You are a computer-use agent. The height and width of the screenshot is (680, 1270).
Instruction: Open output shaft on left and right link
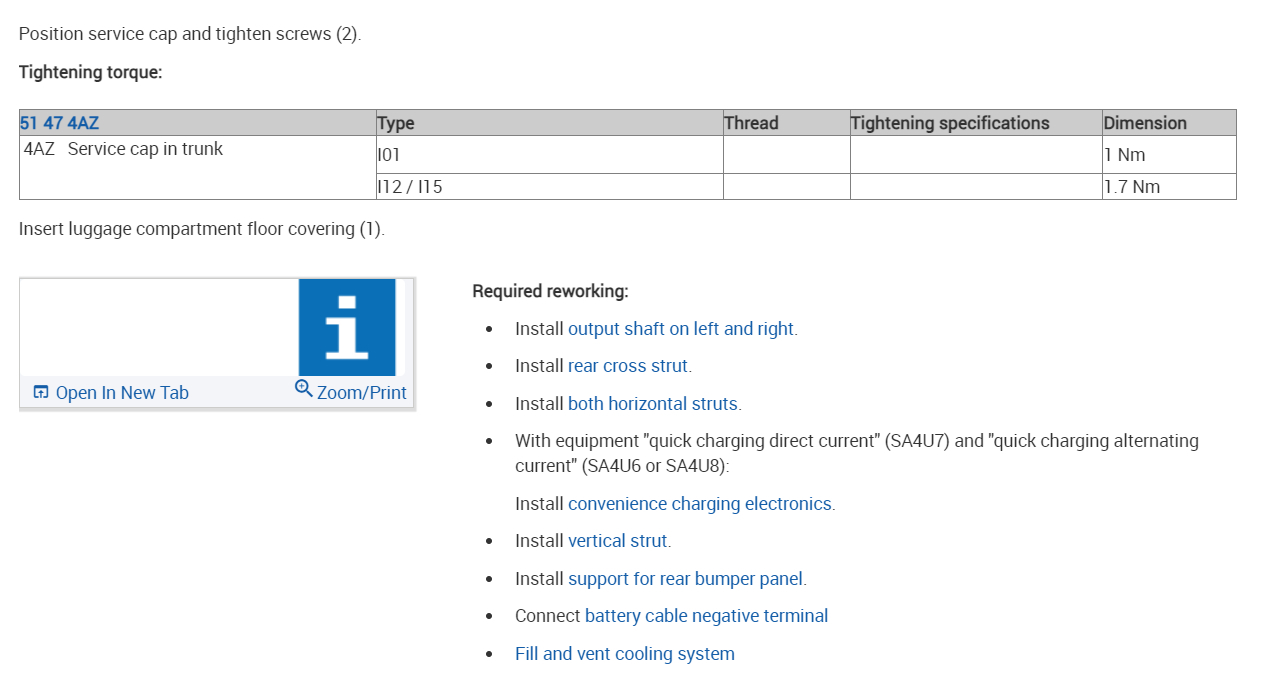682,329
